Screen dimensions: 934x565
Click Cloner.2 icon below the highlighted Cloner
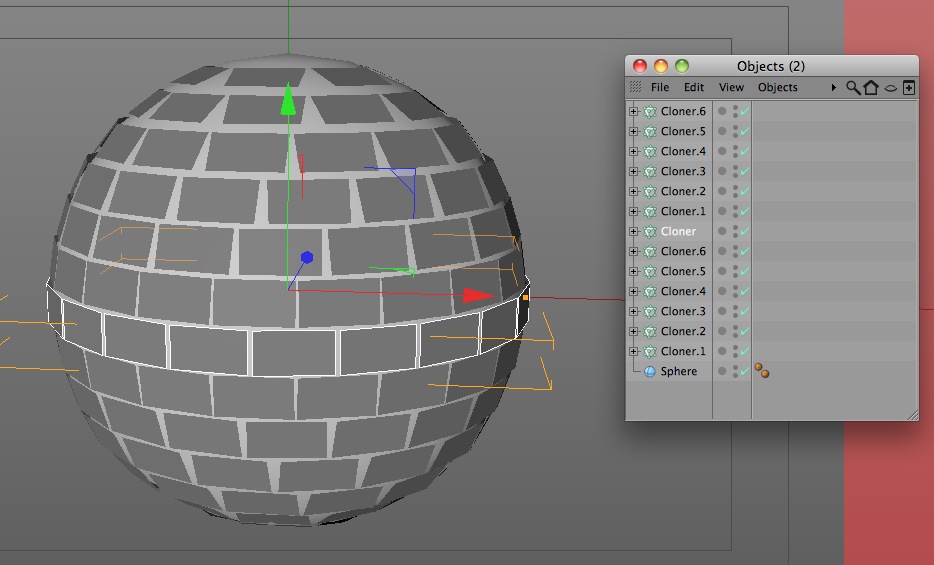(x=650, y=331)
